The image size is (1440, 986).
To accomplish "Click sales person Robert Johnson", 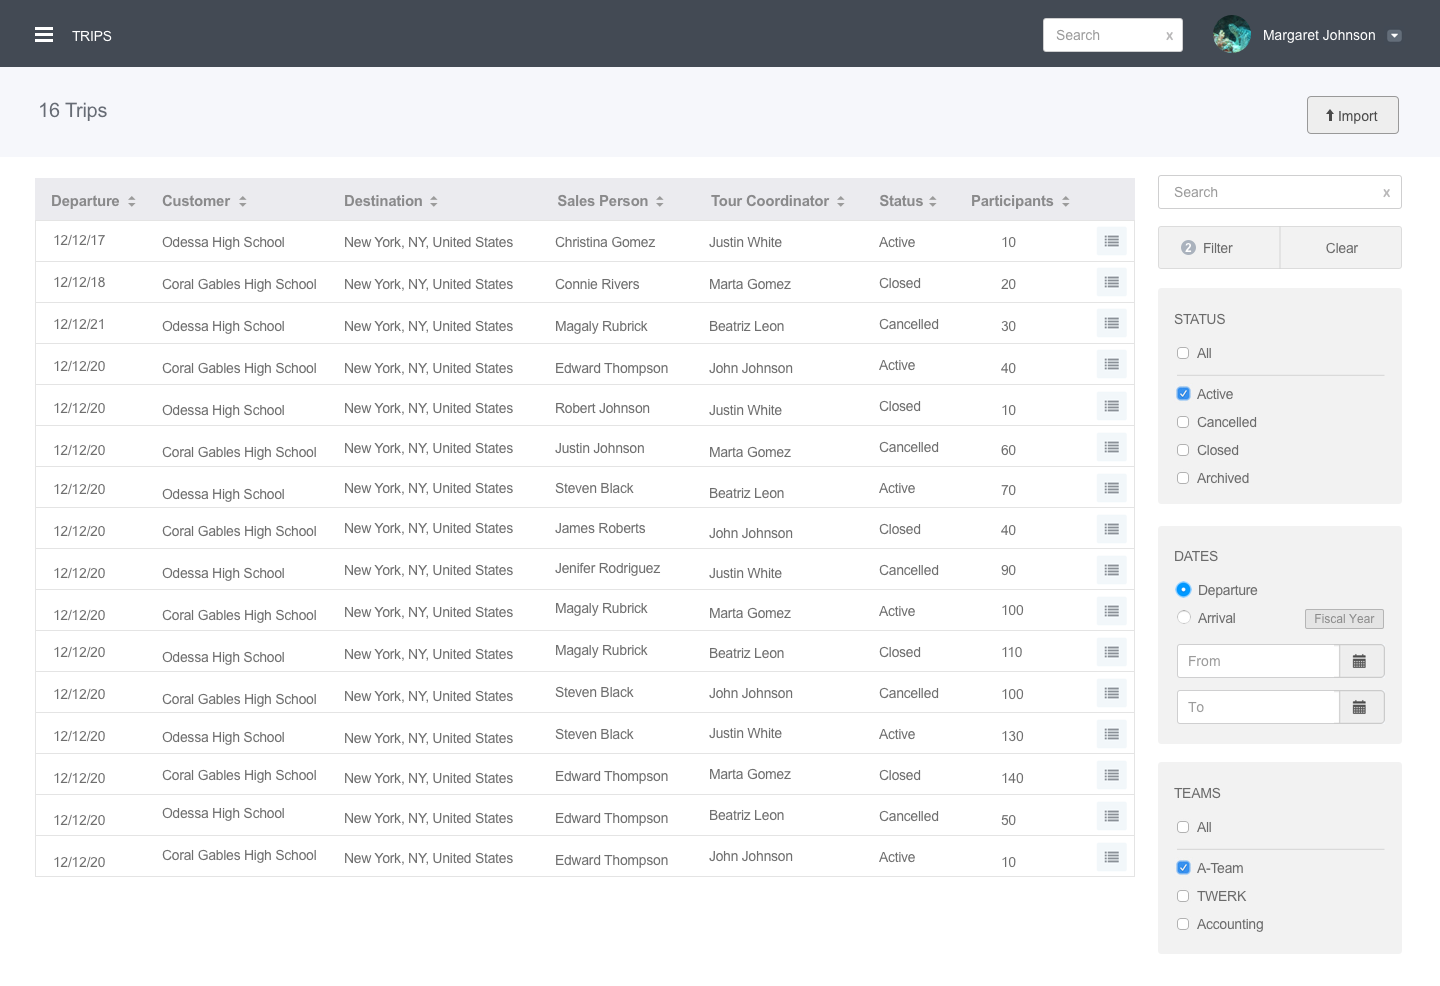I will coord(602,408).
